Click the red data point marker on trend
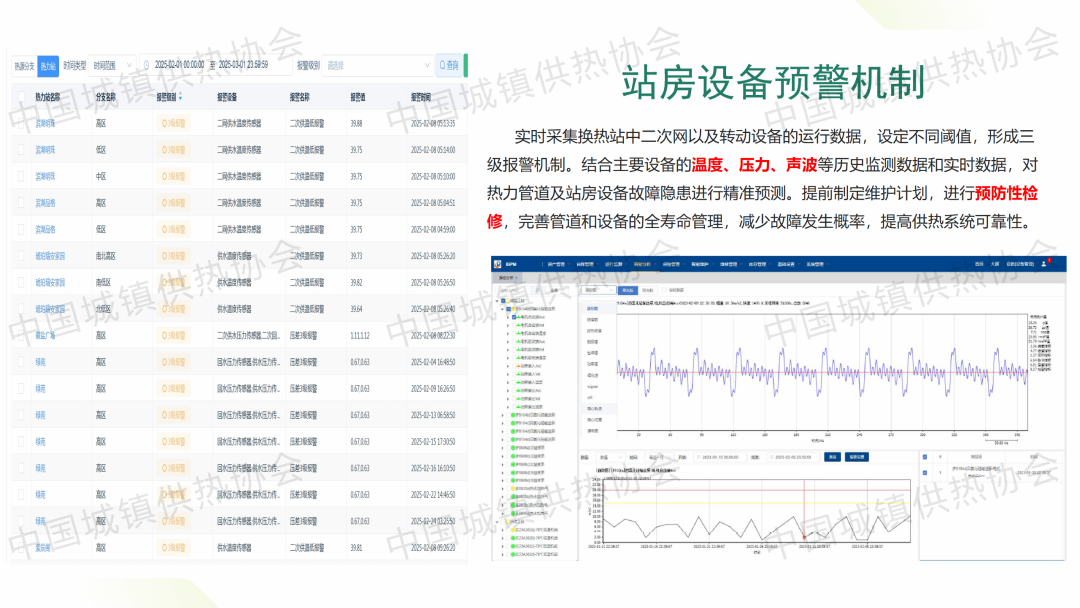 (803, 537)
